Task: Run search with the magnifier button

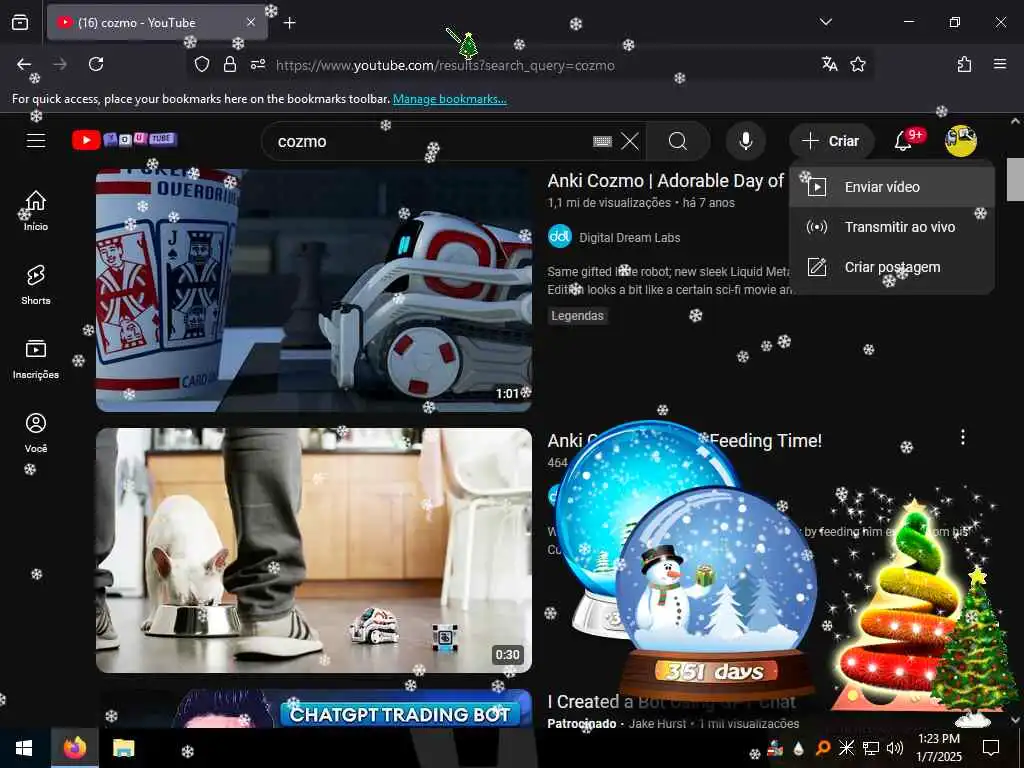Action: pos(678,141)
